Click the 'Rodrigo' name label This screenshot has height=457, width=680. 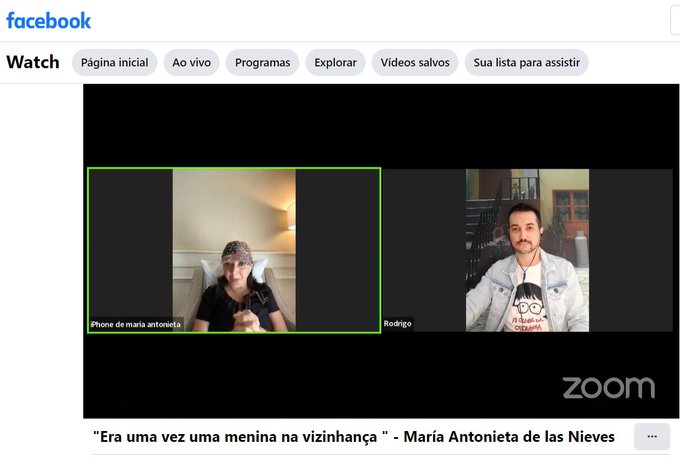coord(398,323)
